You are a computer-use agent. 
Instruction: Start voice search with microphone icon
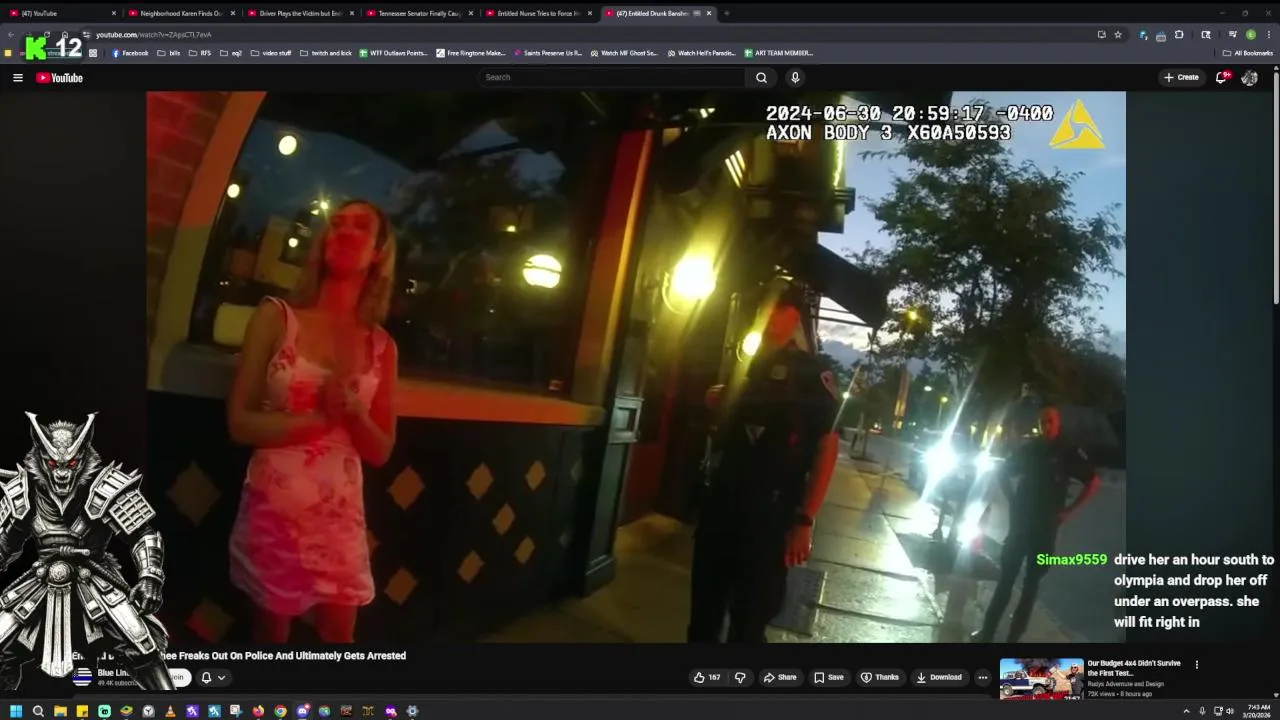(795, 77)
